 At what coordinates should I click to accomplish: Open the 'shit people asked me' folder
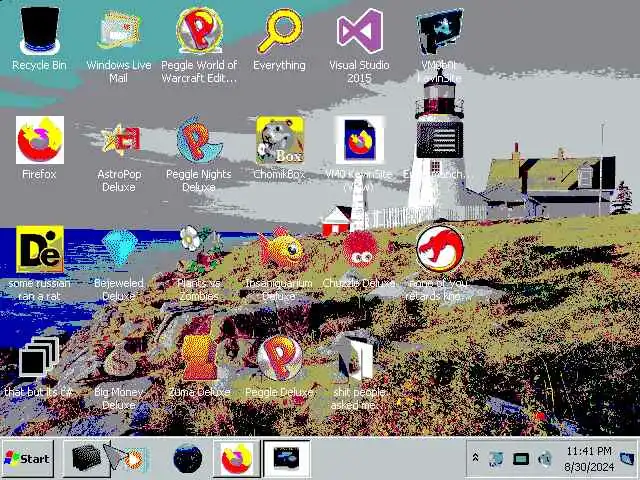click(x=356, y=358)
